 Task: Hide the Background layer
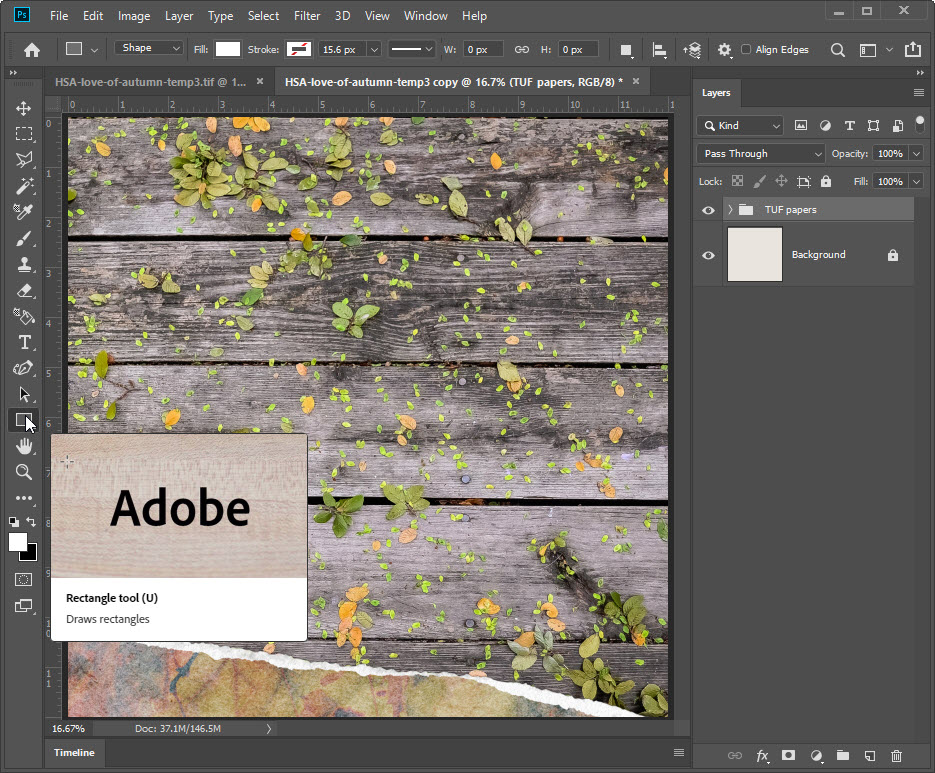[x=708, y=255]
